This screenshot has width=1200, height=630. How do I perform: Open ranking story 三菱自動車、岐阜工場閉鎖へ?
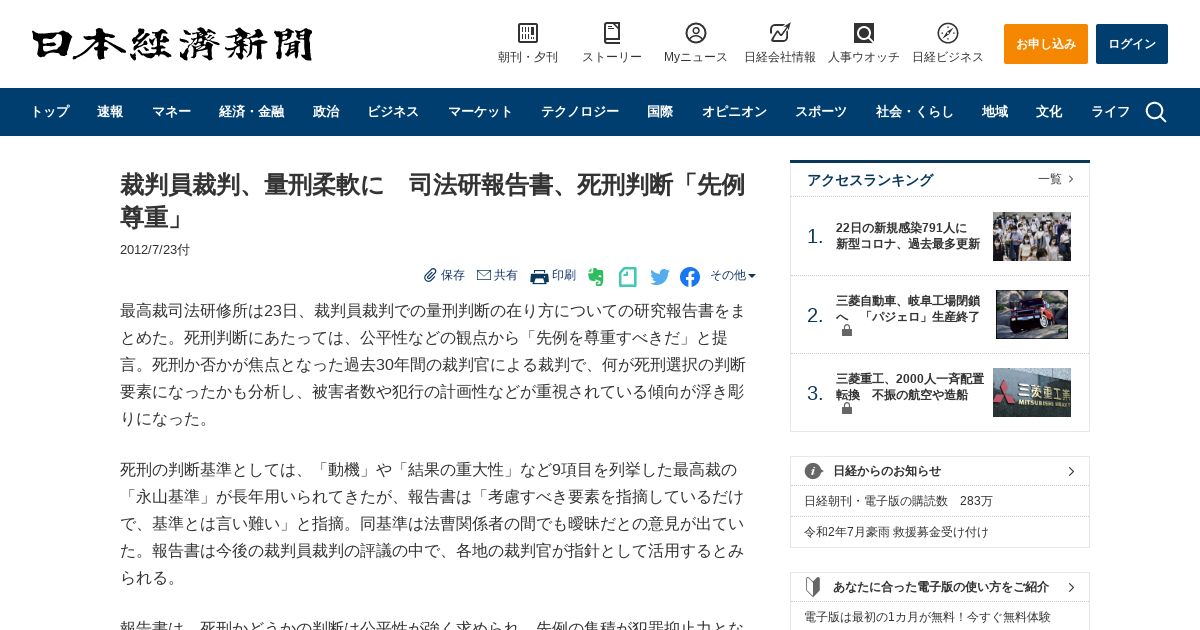(908, 308)
